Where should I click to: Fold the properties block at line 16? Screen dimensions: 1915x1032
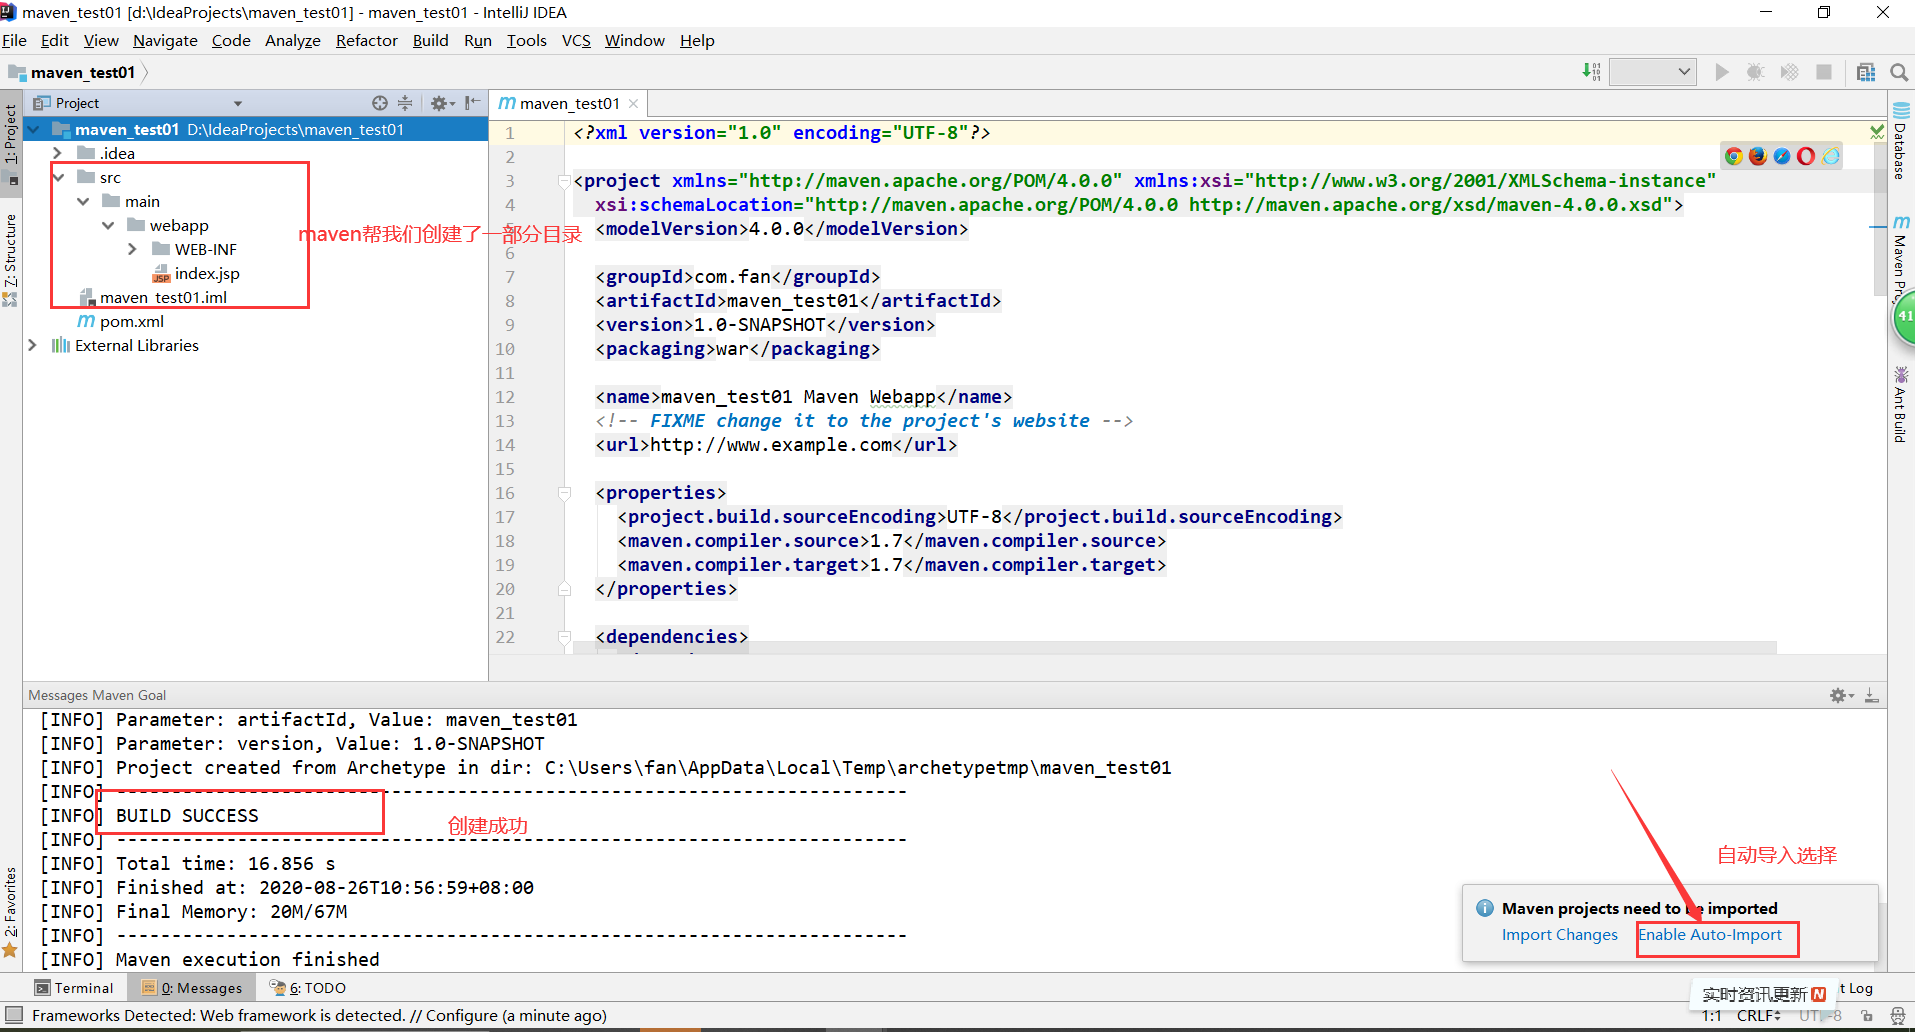click(x=564, y=493)
